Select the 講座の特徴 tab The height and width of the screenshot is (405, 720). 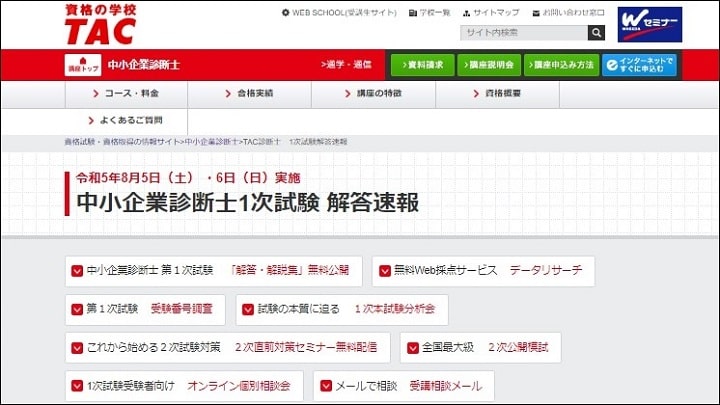(373, 94)
